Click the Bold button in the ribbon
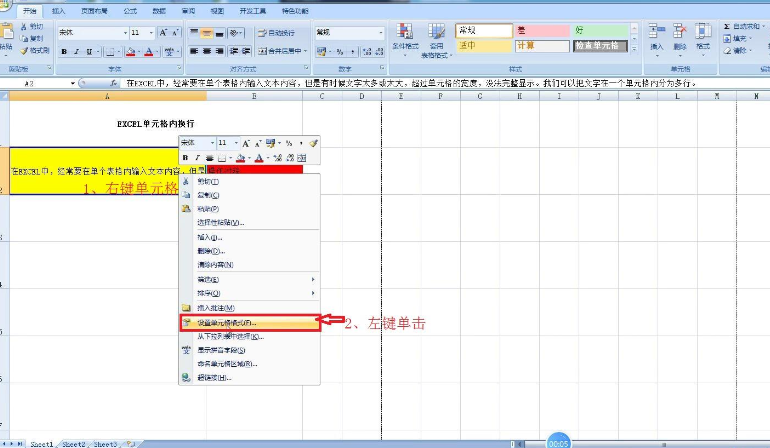 (x=64, y=52)
